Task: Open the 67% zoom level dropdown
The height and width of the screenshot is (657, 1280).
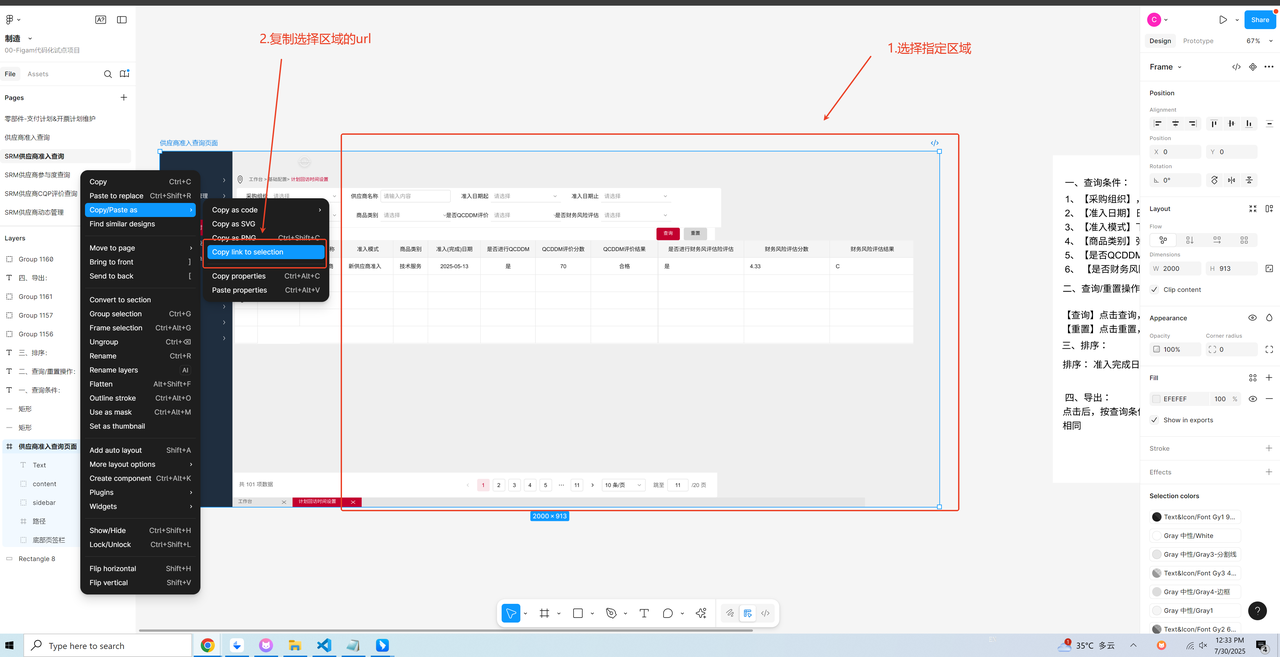Action: 1255,41
